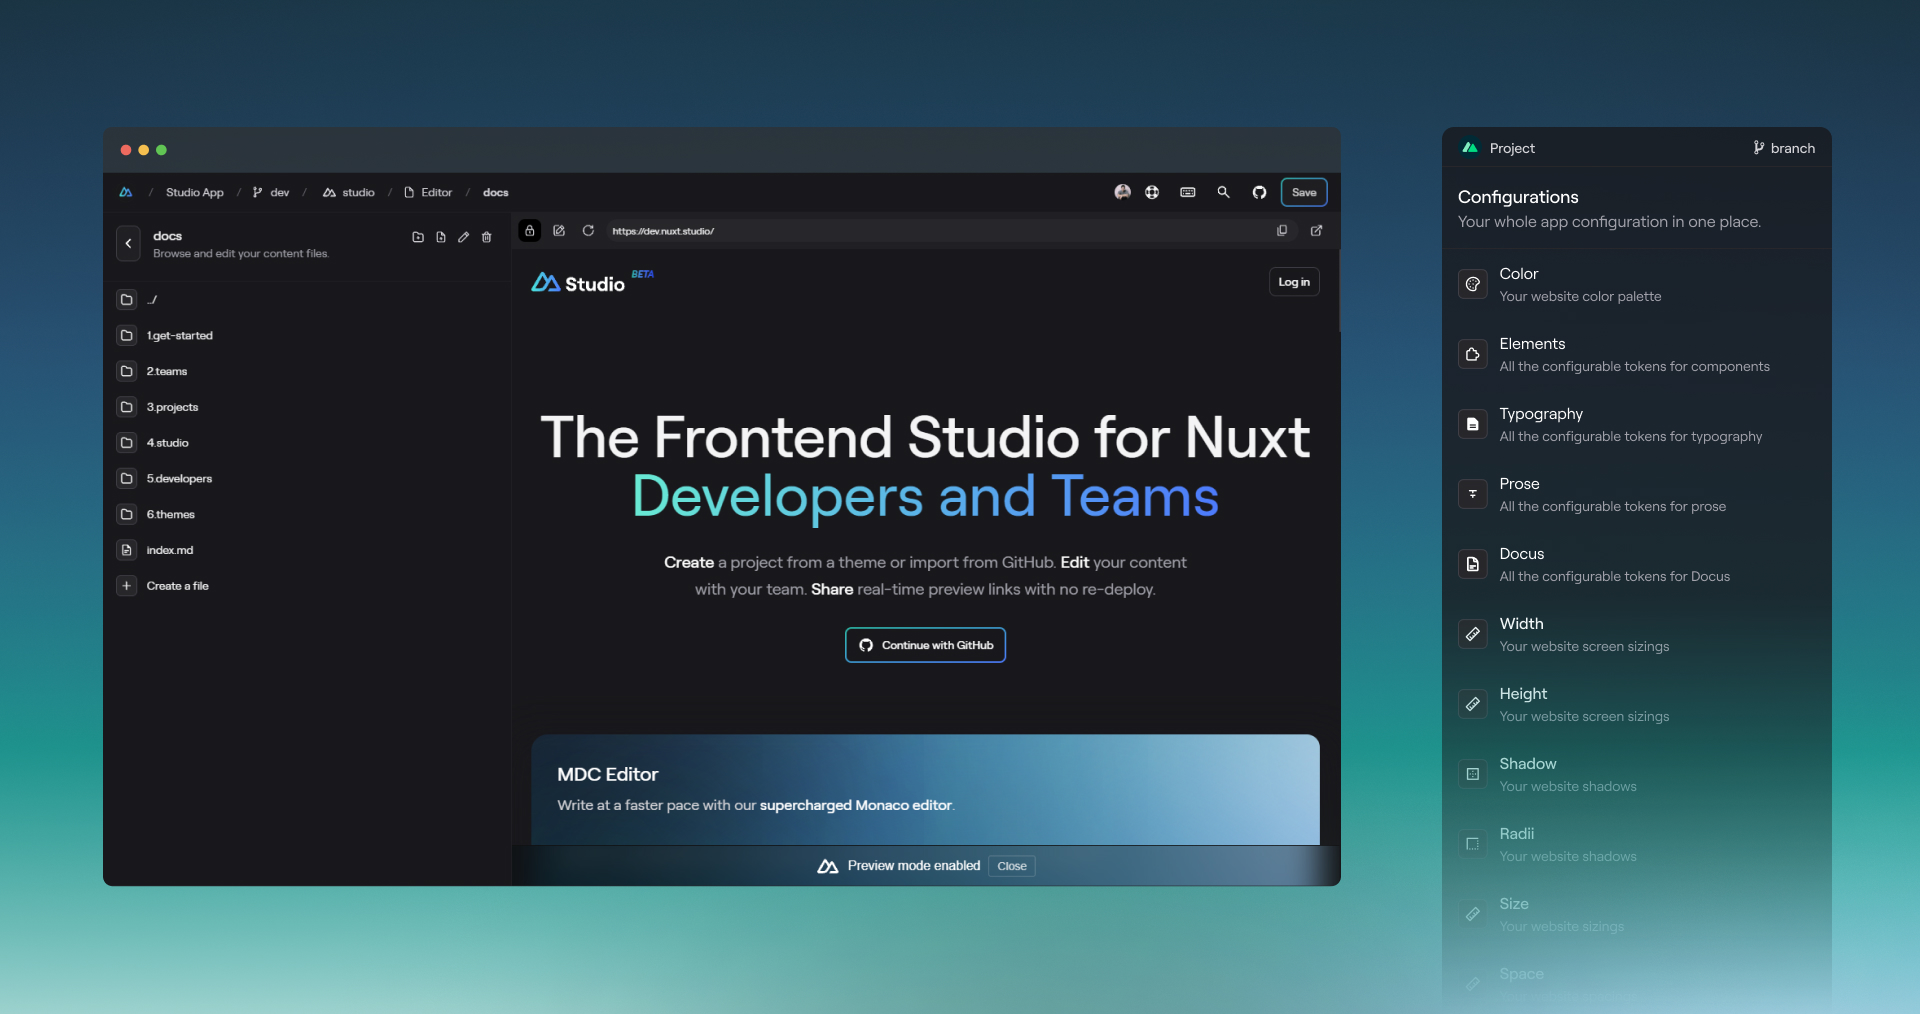Copy the preview URL
Image resolution: width=1920 pixels, height=1014 pixels.
(1282, 231)
